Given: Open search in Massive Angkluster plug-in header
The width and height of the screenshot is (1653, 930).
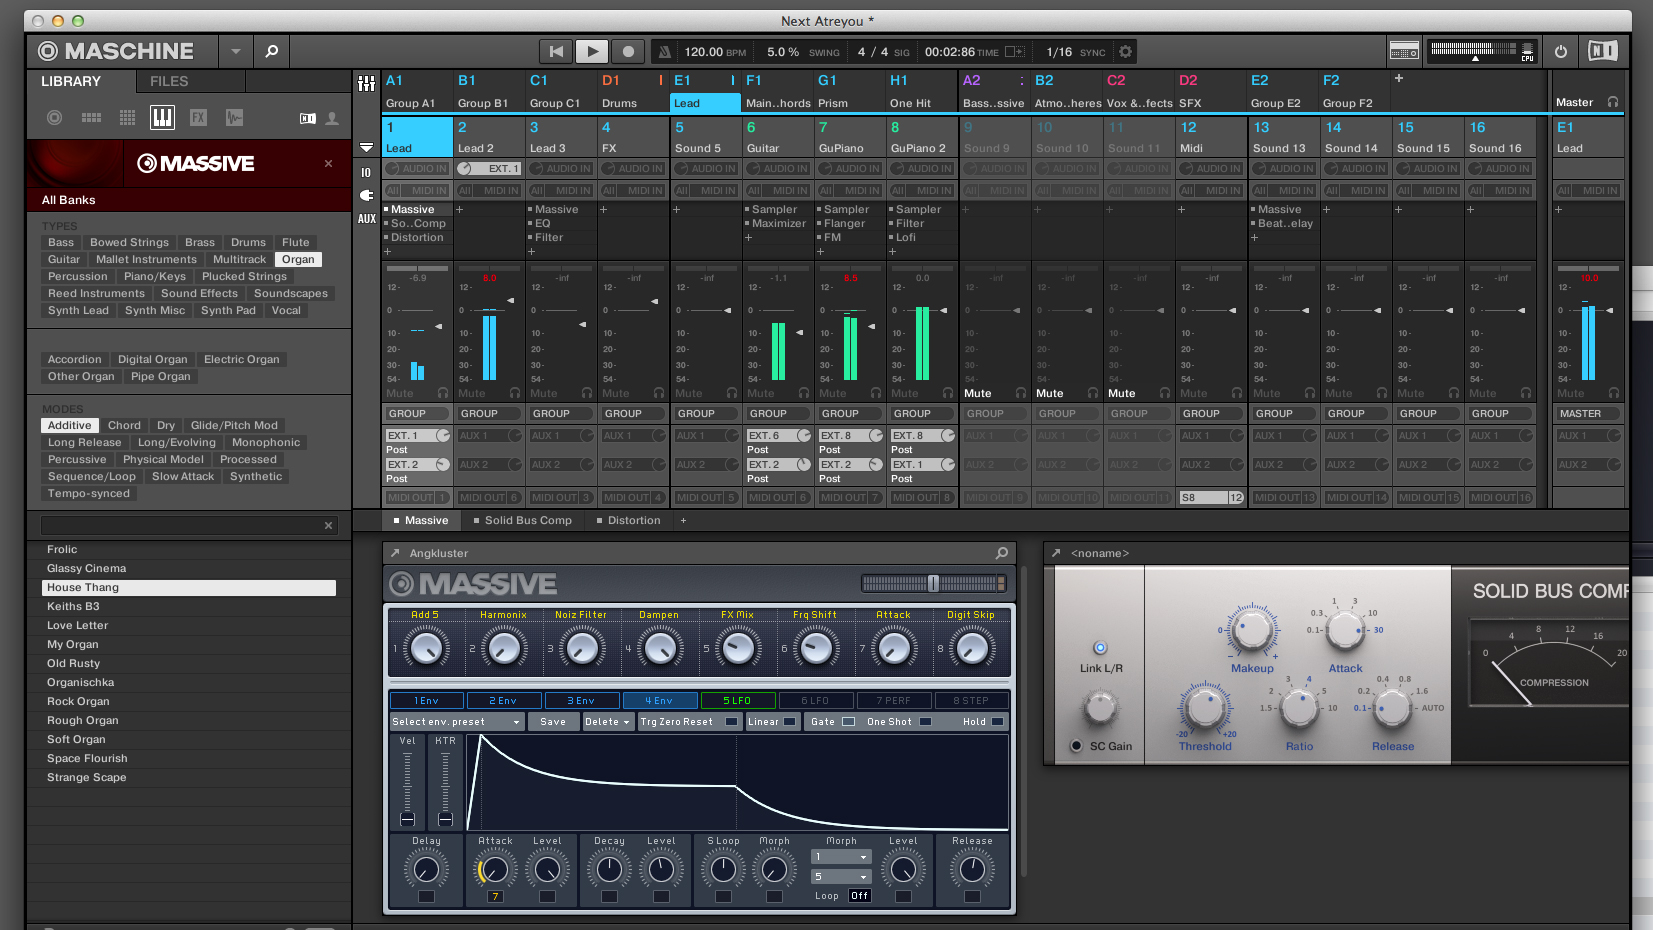Looking at the screenshot, I should tap(1002, 553).
